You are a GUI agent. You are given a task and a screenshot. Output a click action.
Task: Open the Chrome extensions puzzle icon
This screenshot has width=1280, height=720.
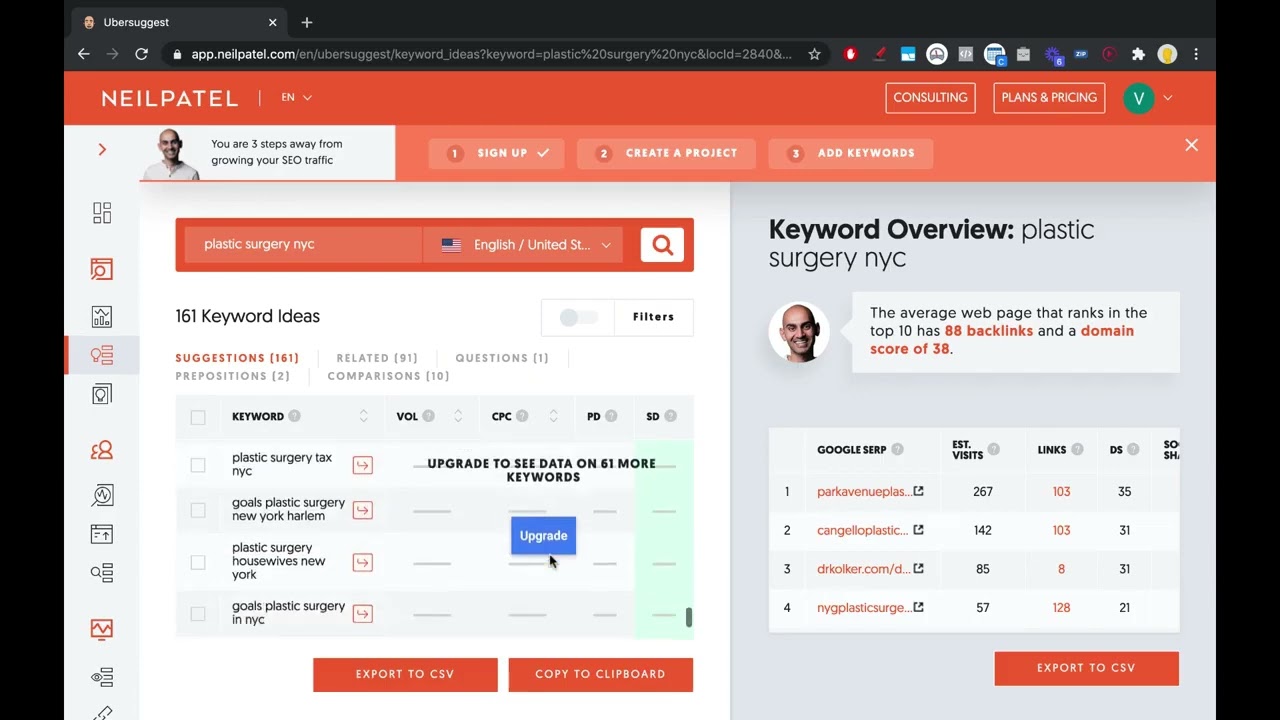click(x=1138, y=54)
